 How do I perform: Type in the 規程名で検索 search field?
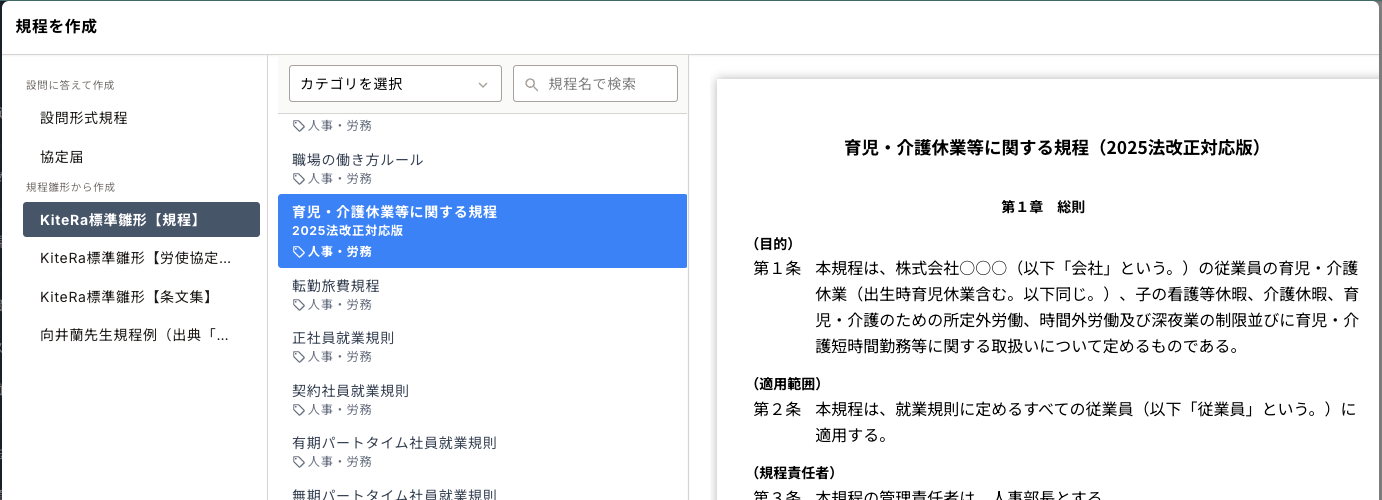607,84
